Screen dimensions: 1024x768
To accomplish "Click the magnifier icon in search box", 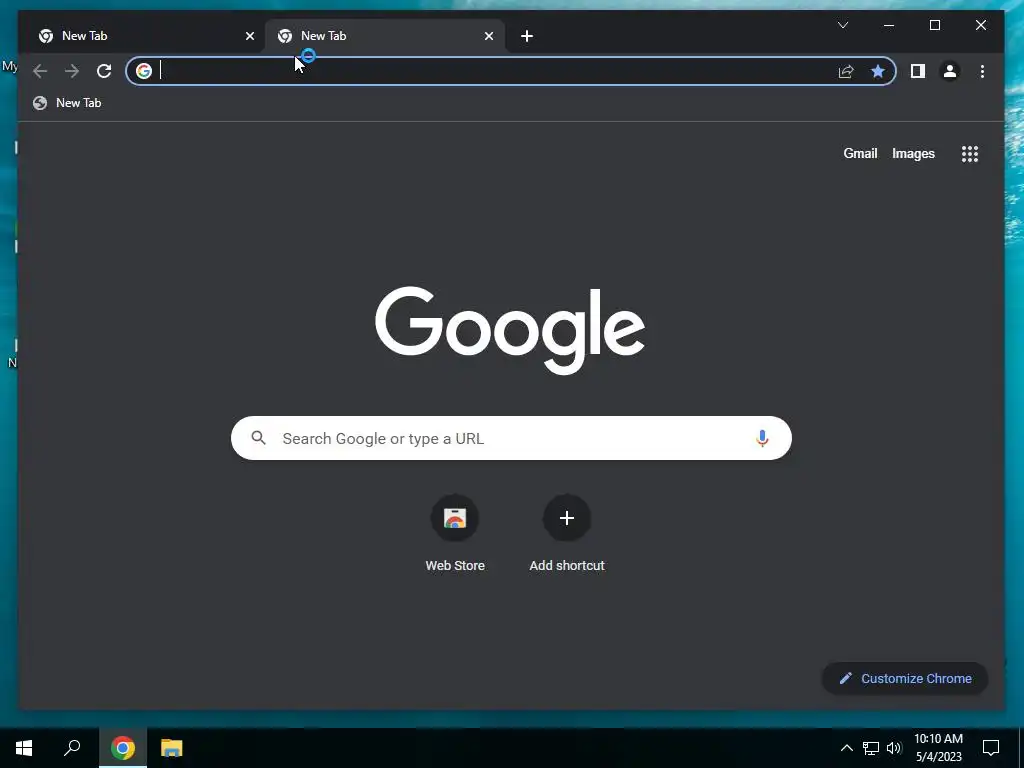I will [x=259, y=438].
